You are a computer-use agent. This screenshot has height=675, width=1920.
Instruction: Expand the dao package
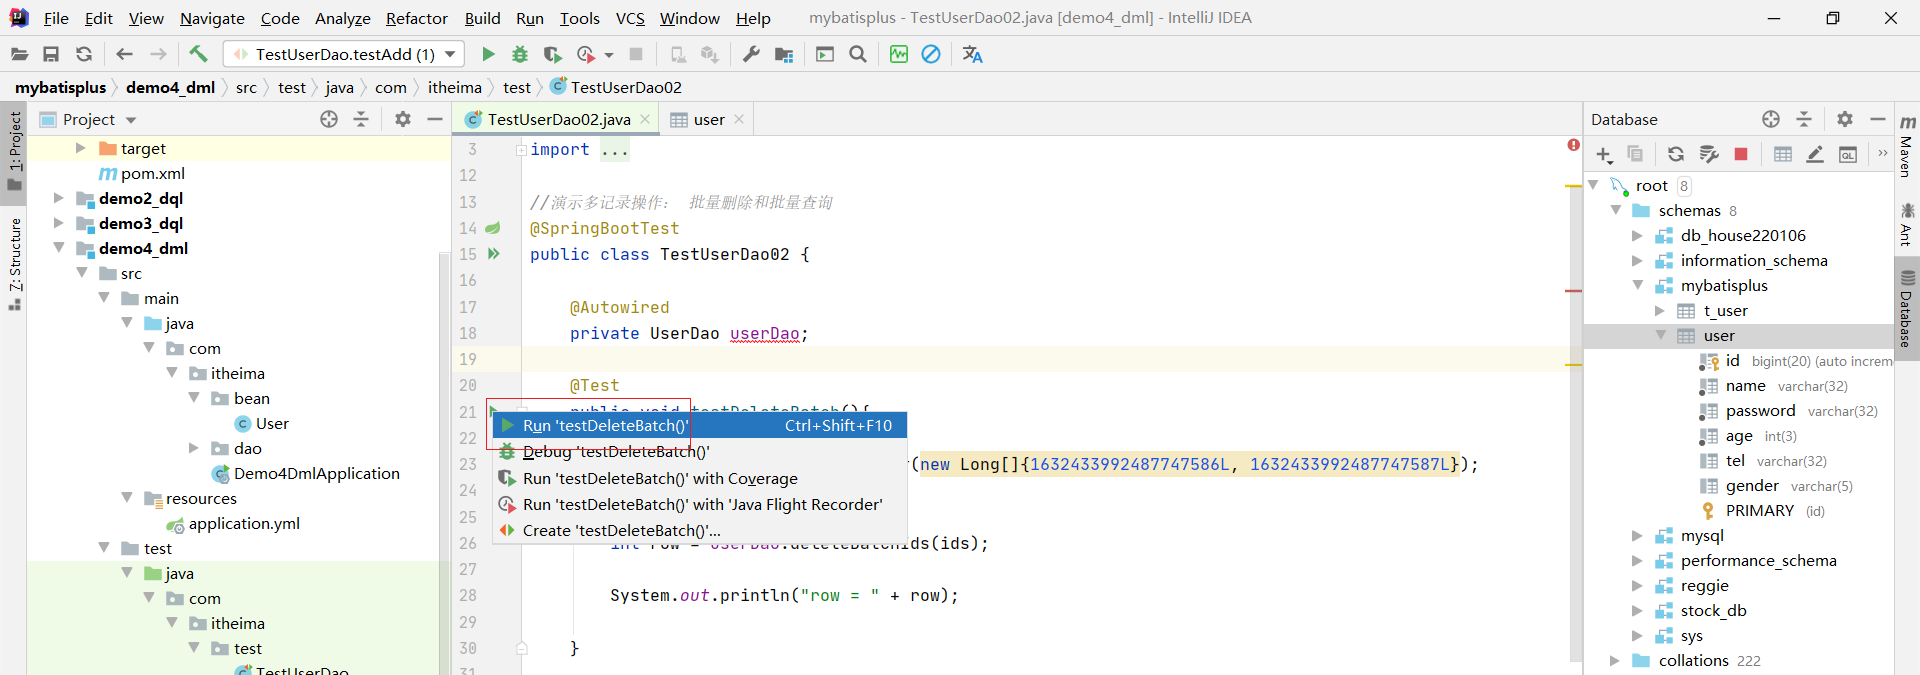194,448
